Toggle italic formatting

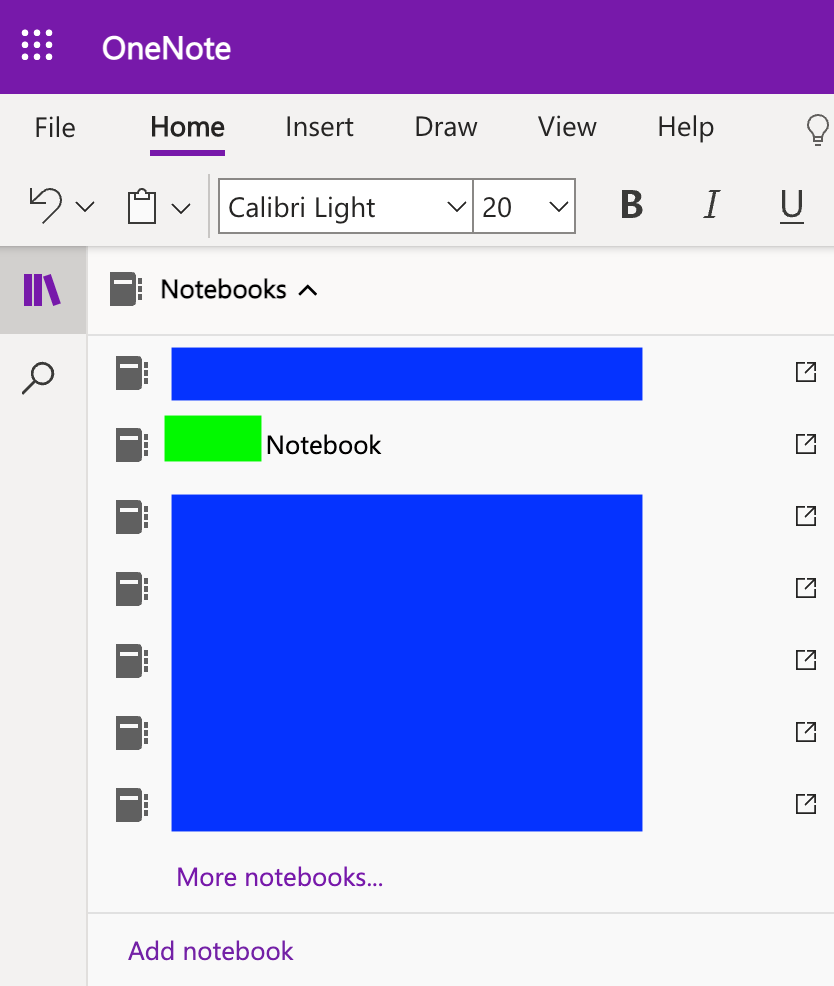(711, 205)
